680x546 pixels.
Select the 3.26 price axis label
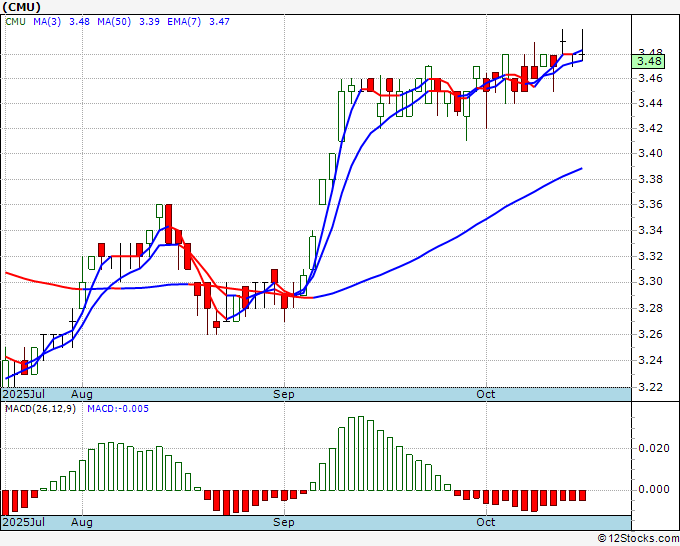(x=650, y=334)
